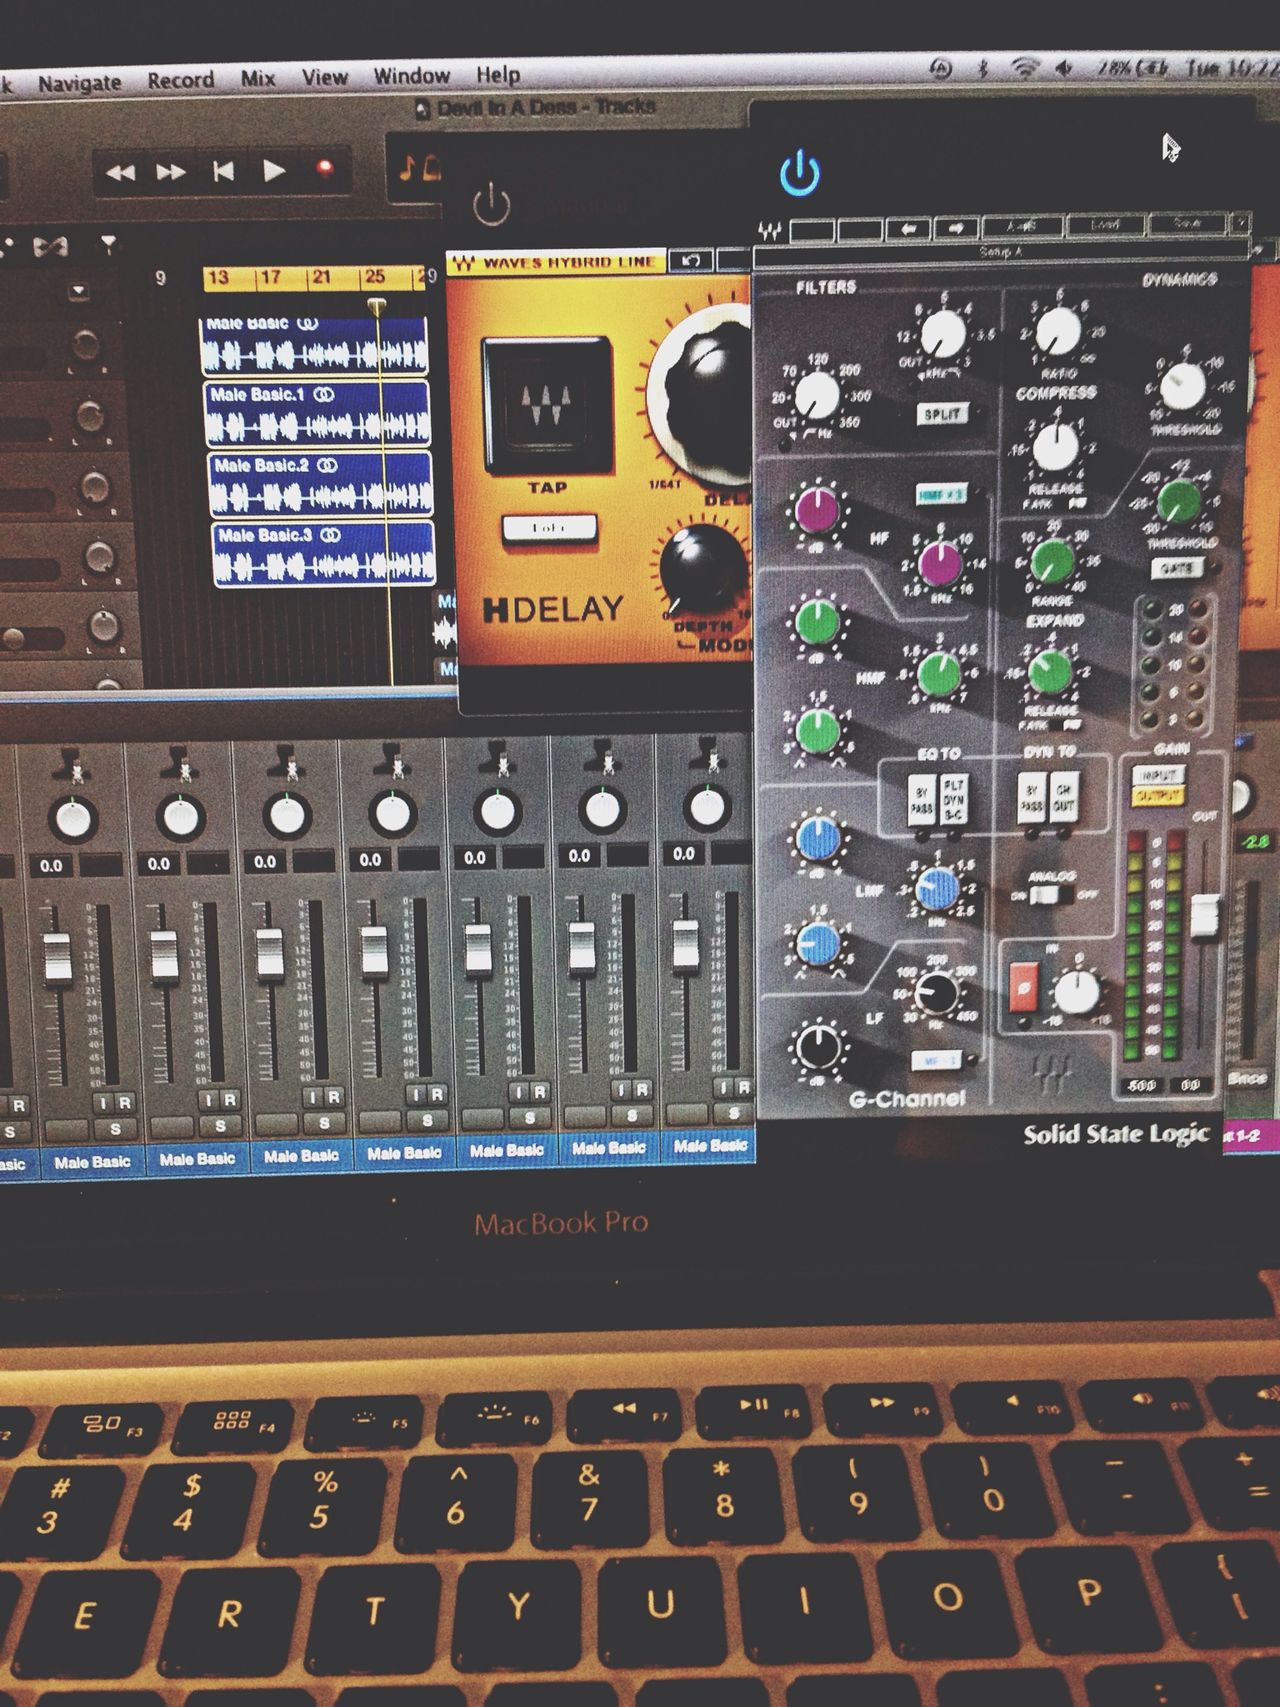Image resolution: width=1280 pixels, height=1707 pixels.
Task: Click the Fast Forward transport button
Action: (x=171, y=172)
